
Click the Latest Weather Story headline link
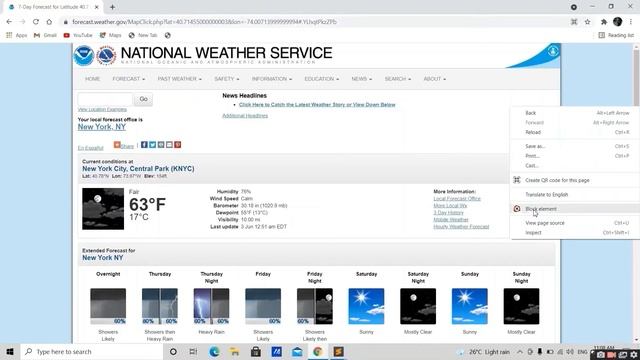(x=317, y=105)
